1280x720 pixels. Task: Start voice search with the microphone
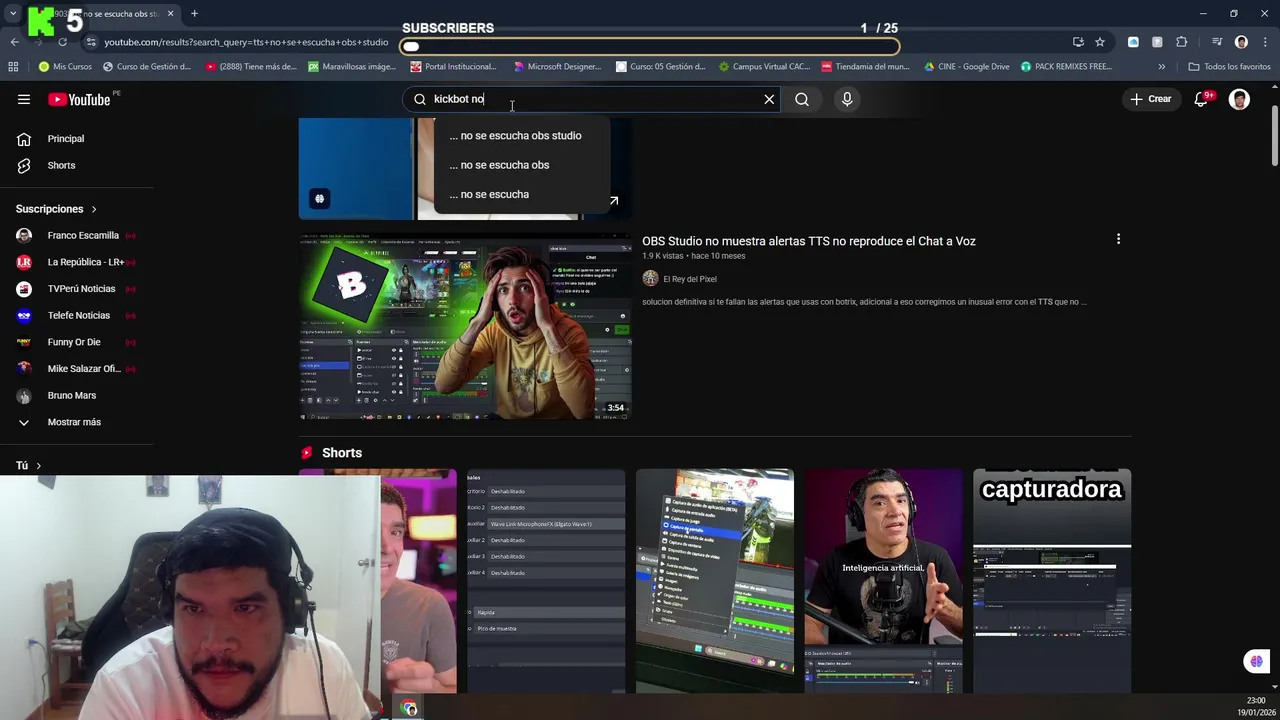[847, 99]
